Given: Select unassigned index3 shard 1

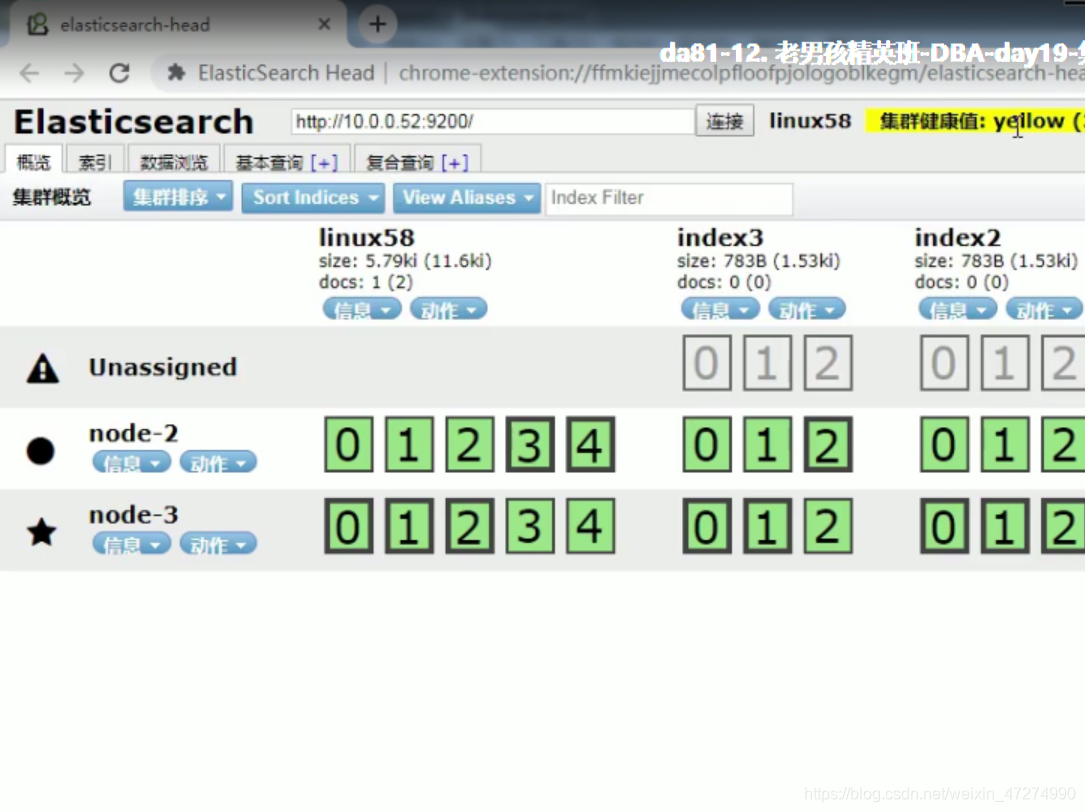Looking at the screenshot, I should tap(767, 363).
